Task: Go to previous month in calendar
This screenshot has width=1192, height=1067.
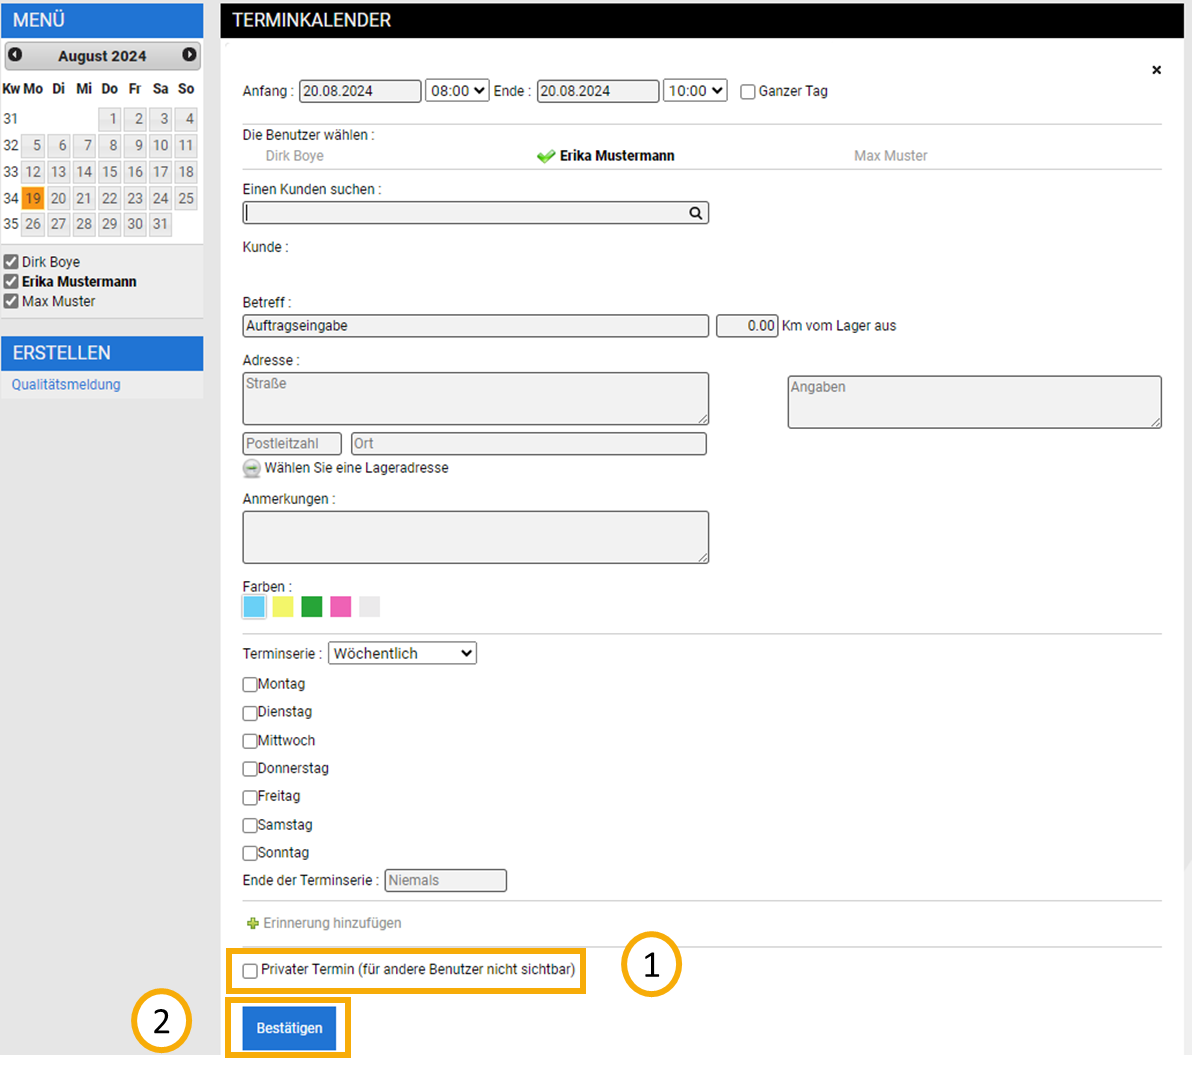Action: click(x=15, y=55)
